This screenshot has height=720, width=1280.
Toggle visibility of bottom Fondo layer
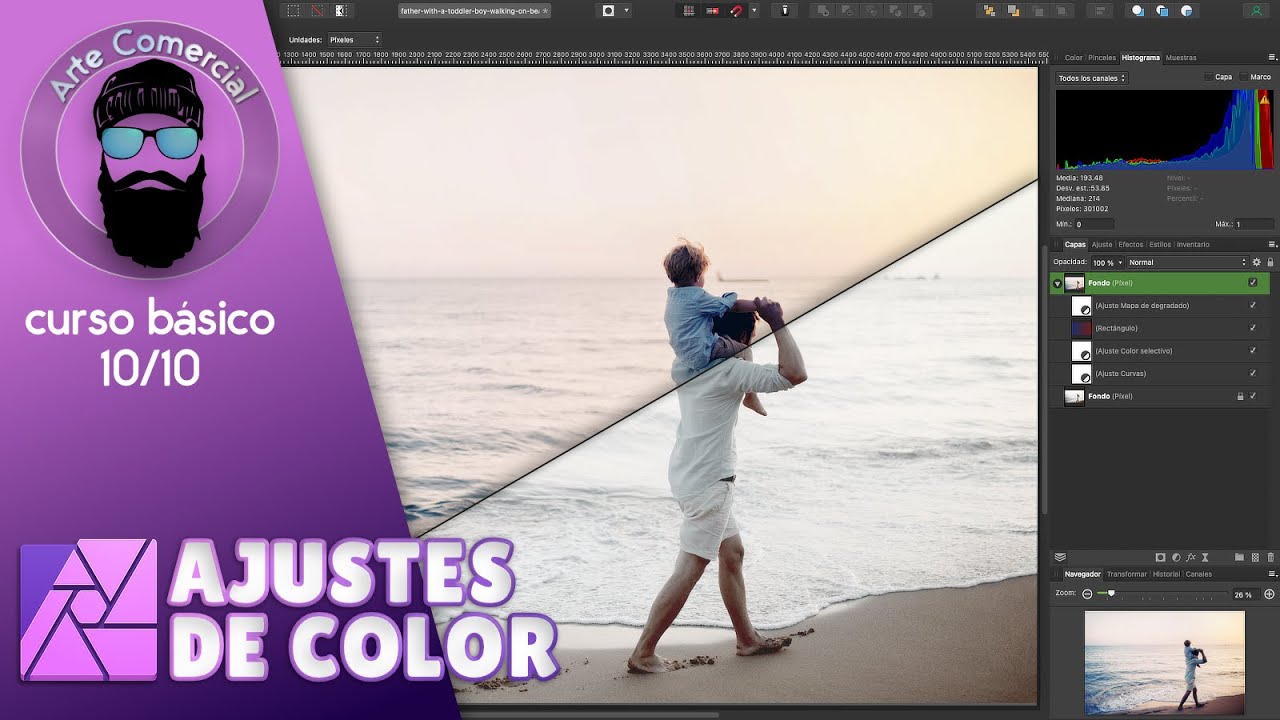coord(1252,396)
